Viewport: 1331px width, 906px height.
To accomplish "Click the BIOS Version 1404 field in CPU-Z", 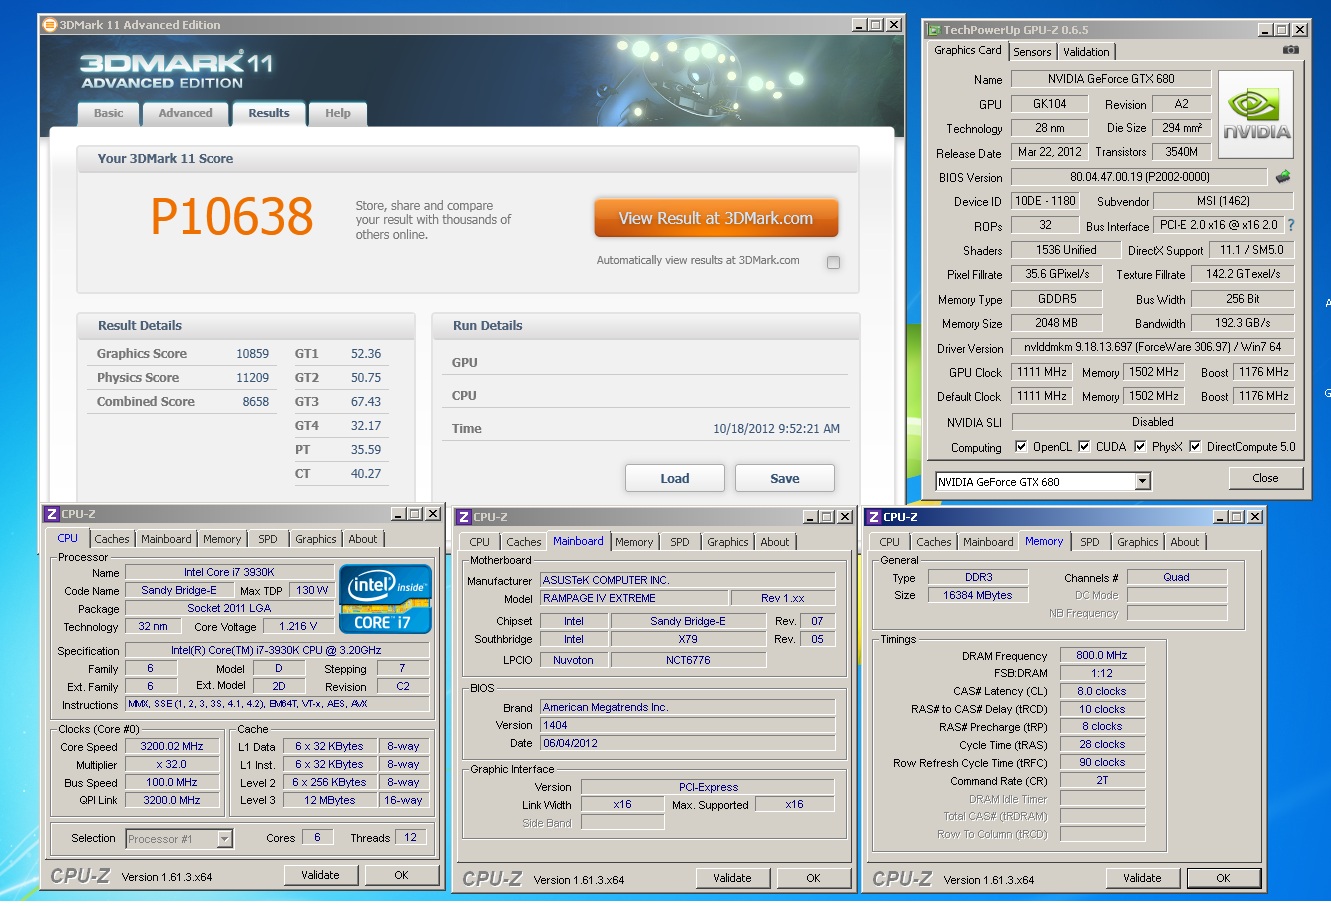I will pos(687,726).
